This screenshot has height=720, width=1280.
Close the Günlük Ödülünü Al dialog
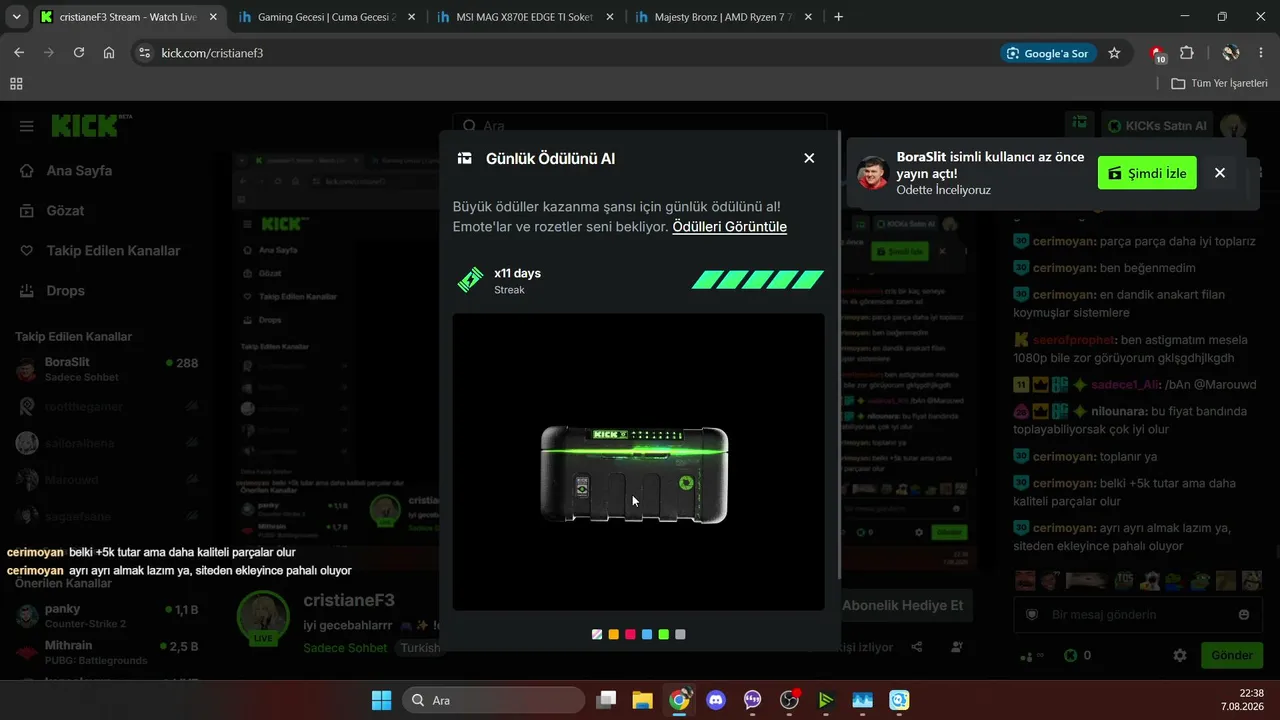[x=809, y=158]
